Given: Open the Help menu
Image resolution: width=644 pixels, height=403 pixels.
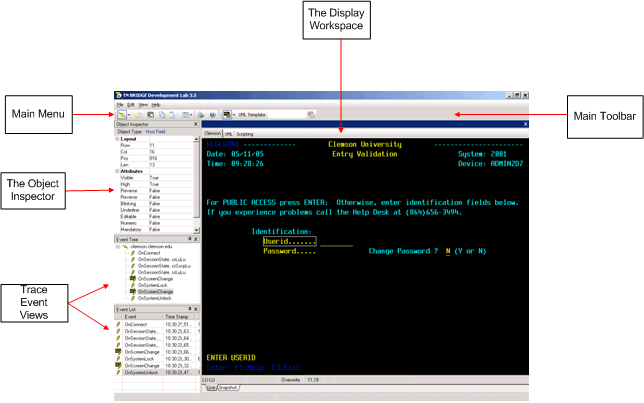Looking at the screenshot, I should 156,105.
